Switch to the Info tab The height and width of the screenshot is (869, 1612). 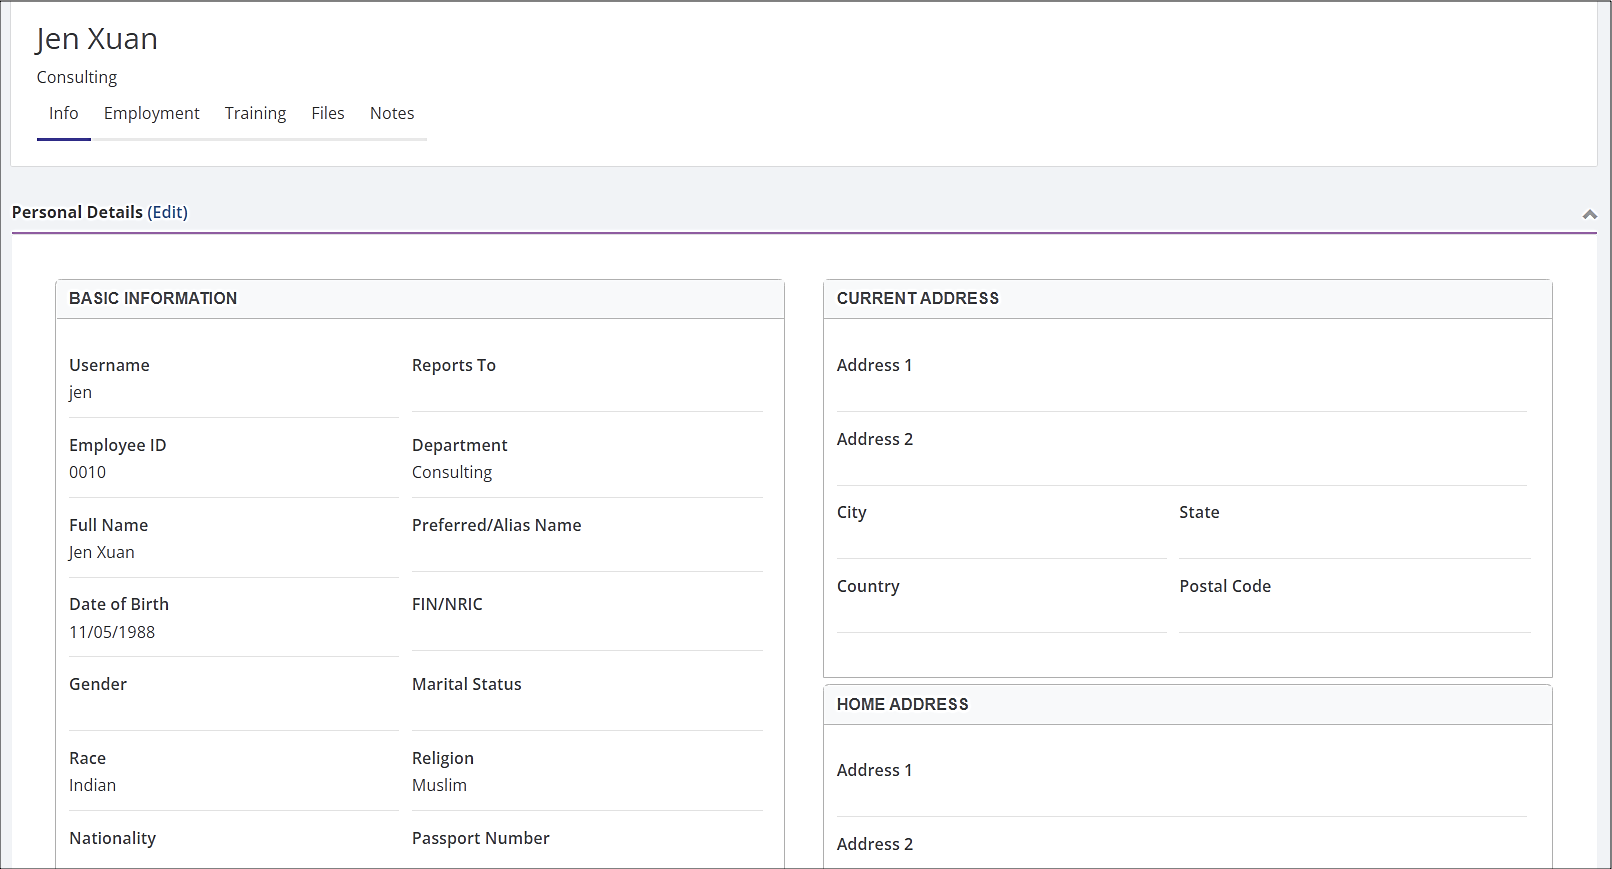pyautogui.click(x=64, y=113)
